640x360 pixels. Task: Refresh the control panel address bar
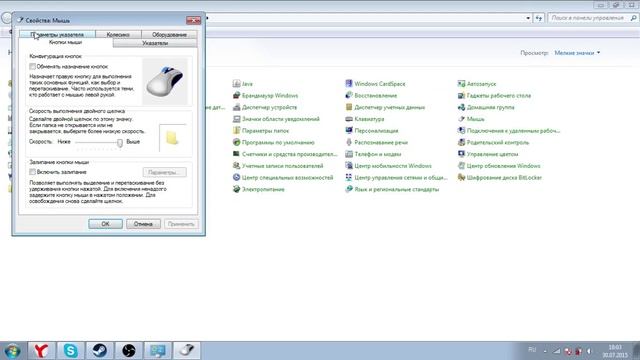[539, 18]
